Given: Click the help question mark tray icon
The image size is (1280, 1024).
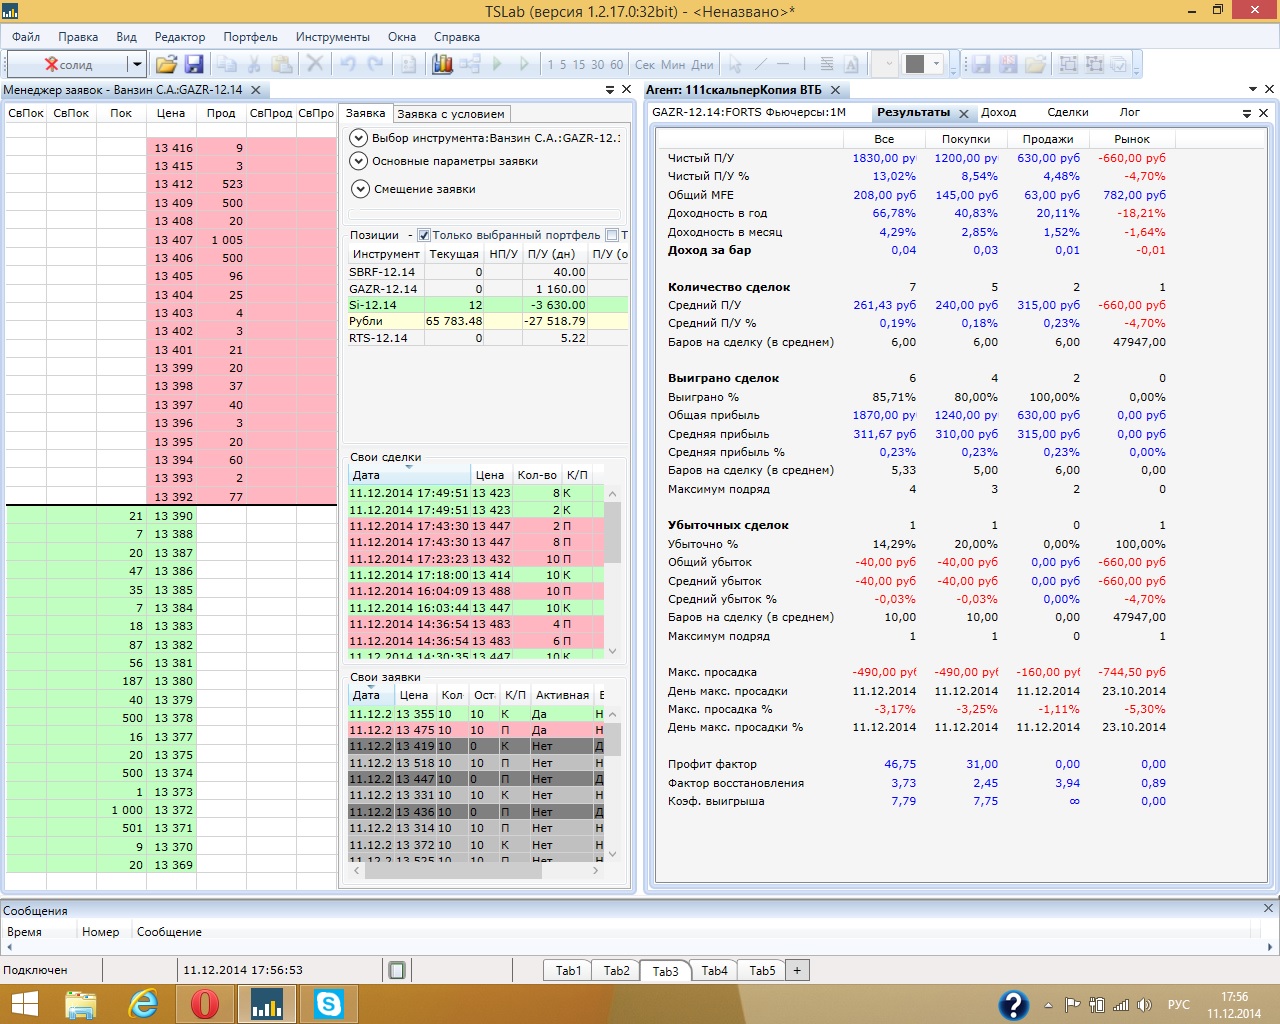Looking at the screenshot, I should pos(1013,1004).
